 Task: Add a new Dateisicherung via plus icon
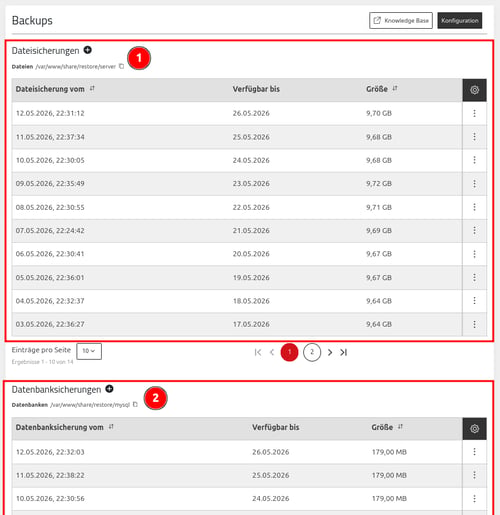pos(88,50)
